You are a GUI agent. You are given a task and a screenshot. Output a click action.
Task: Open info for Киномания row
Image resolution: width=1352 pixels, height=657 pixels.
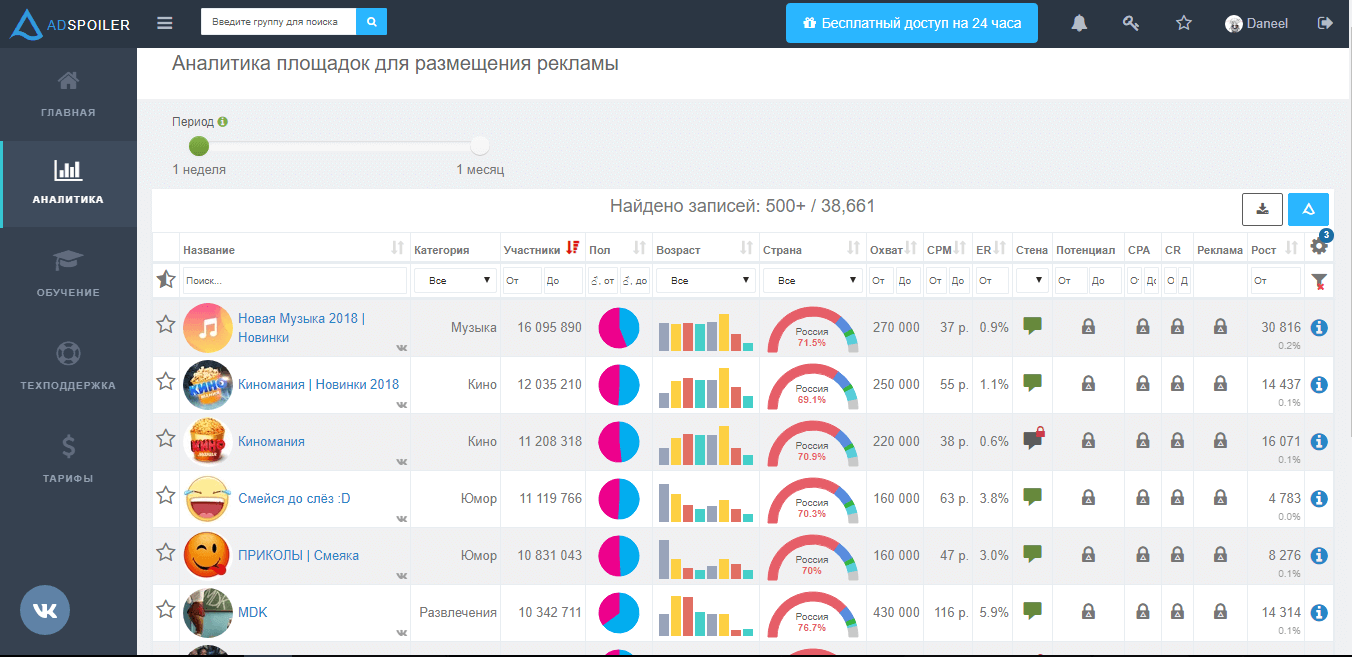[1319, 441]
